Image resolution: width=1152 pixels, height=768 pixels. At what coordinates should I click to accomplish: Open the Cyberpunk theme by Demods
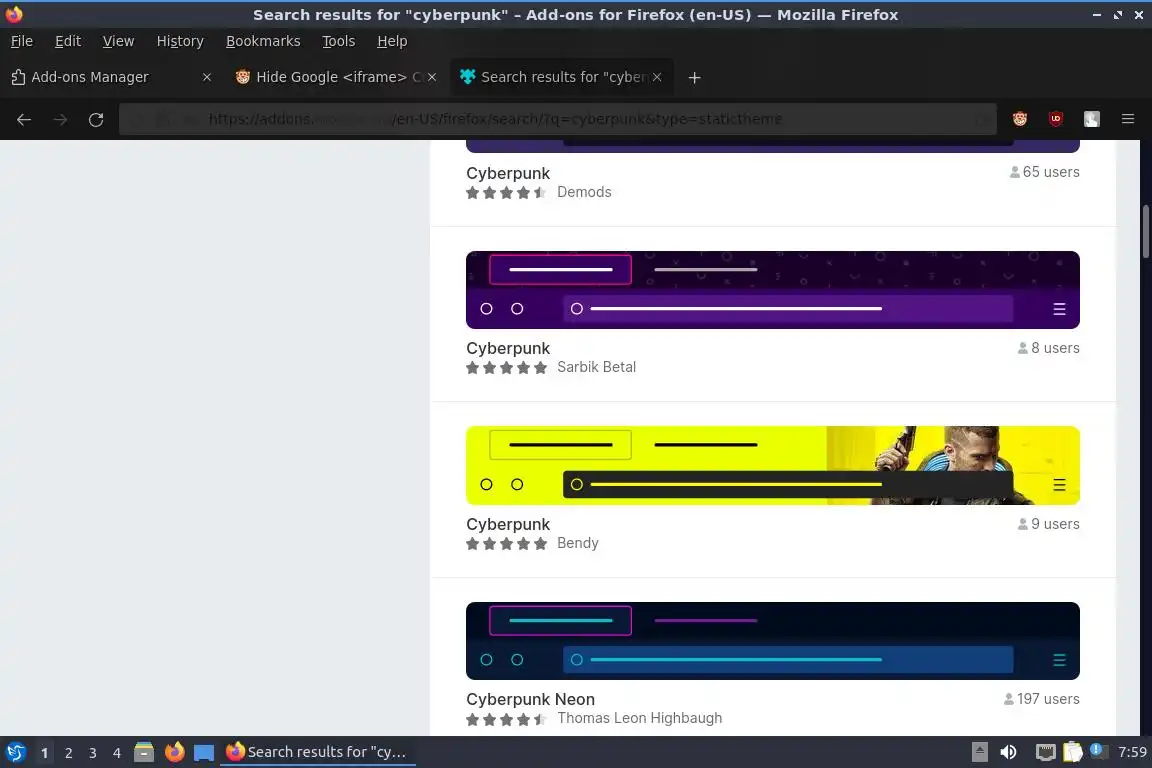pos(508,173)
